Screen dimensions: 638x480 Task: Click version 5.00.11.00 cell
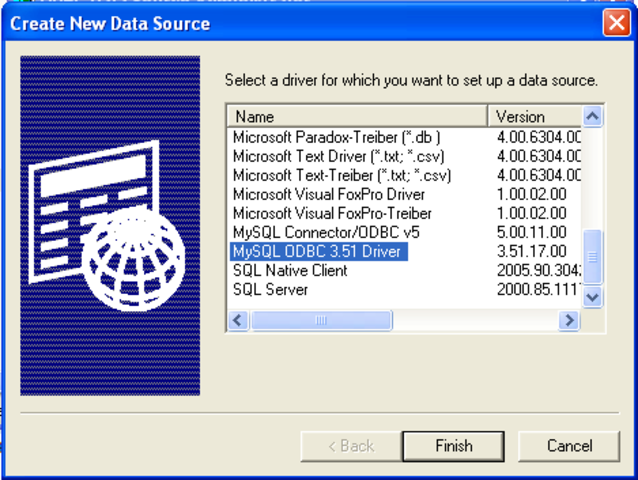coord(531,232)
